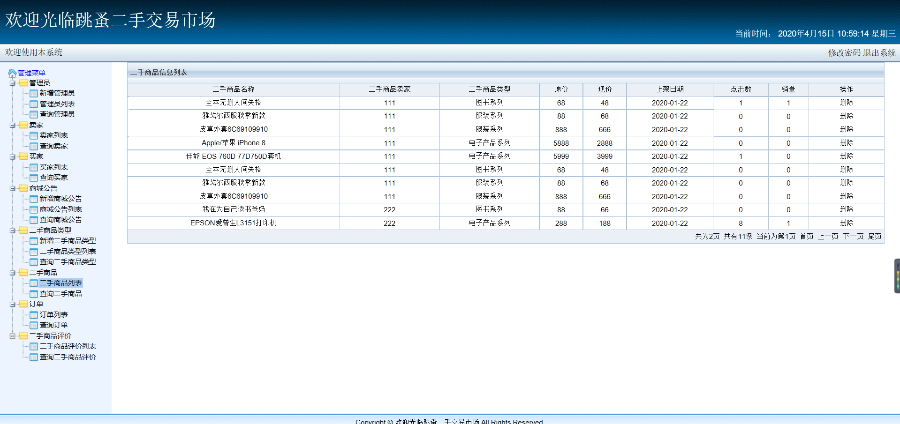Click the 修改密码 link

pos(844,53)
